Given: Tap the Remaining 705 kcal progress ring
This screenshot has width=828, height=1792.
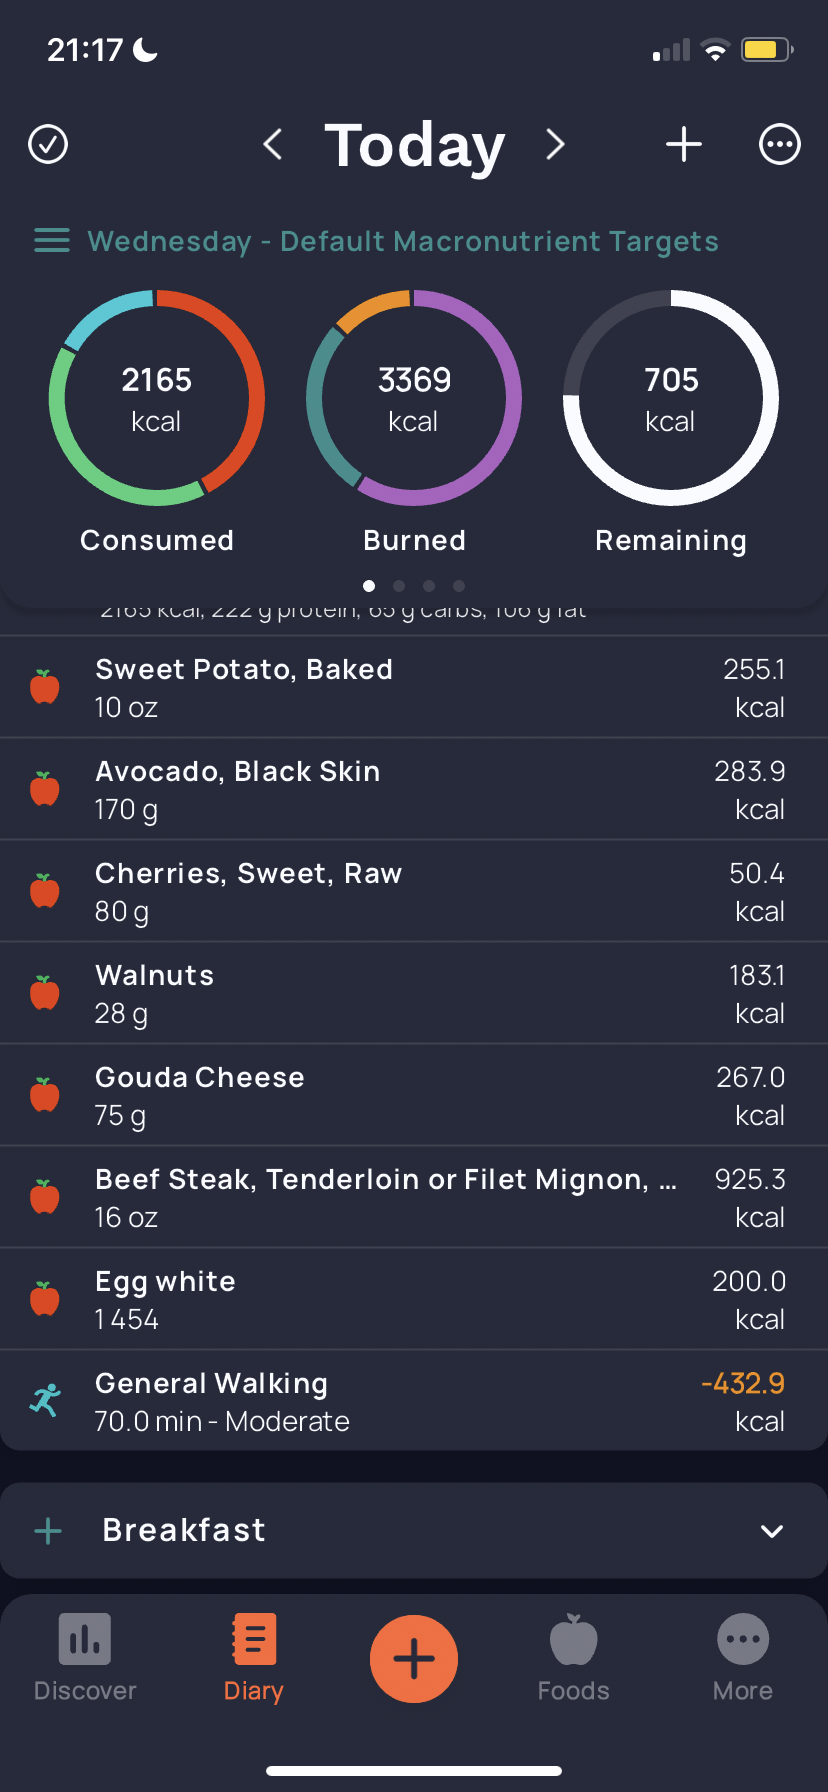Looking at the screenshot, I should pyautogui.click(x=671, y=398).
